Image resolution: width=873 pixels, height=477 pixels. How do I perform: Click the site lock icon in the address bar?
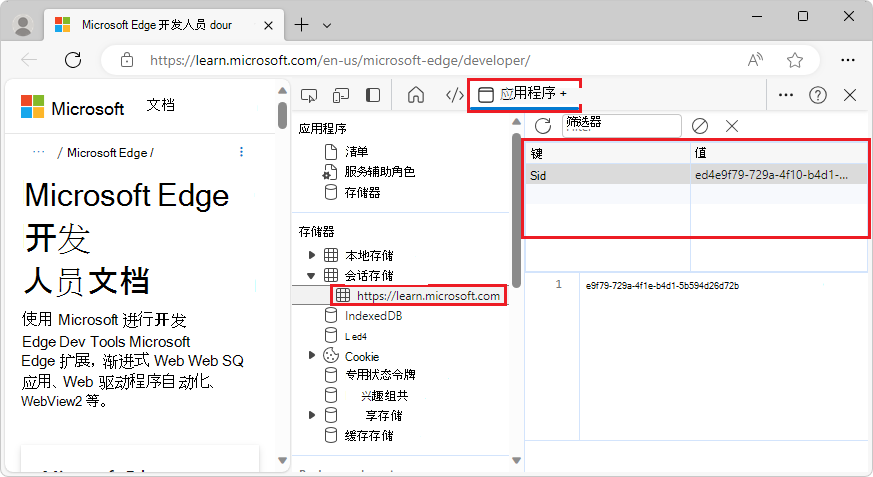(127, 60)
